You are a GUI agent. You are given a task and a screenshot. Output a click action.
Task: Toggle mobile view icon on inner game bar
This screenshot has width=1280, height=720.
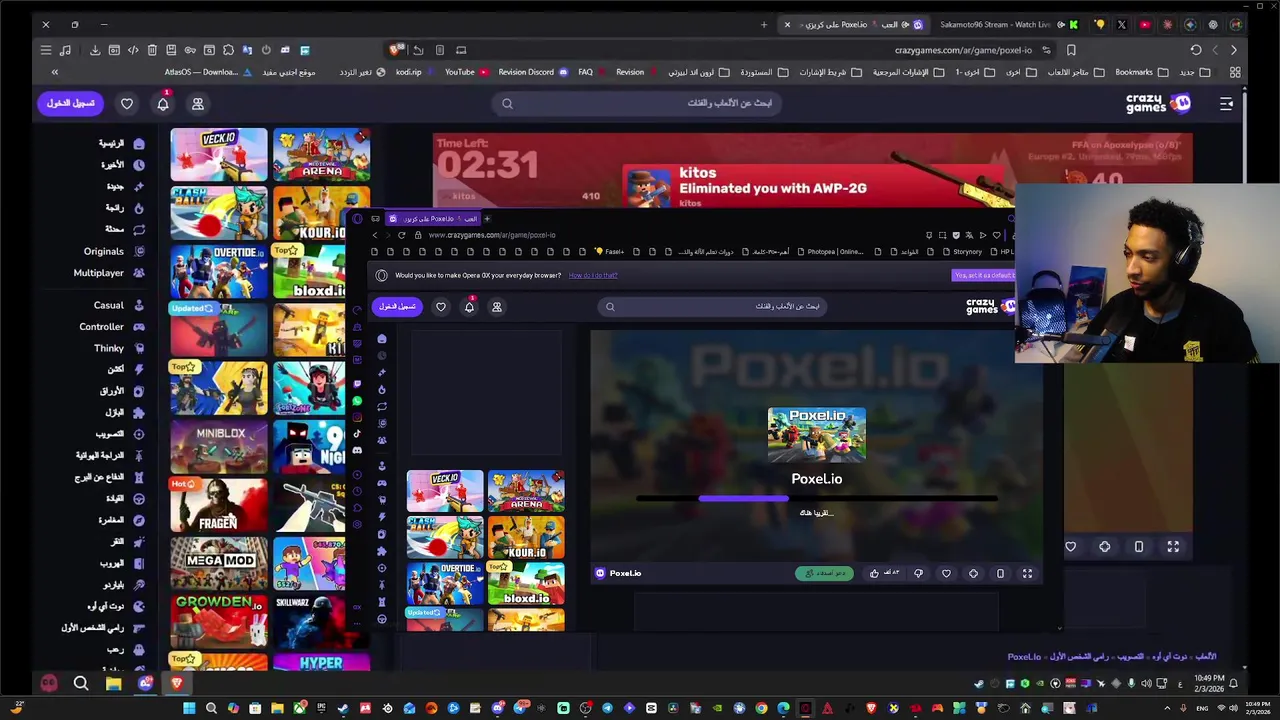point(1000,573)
